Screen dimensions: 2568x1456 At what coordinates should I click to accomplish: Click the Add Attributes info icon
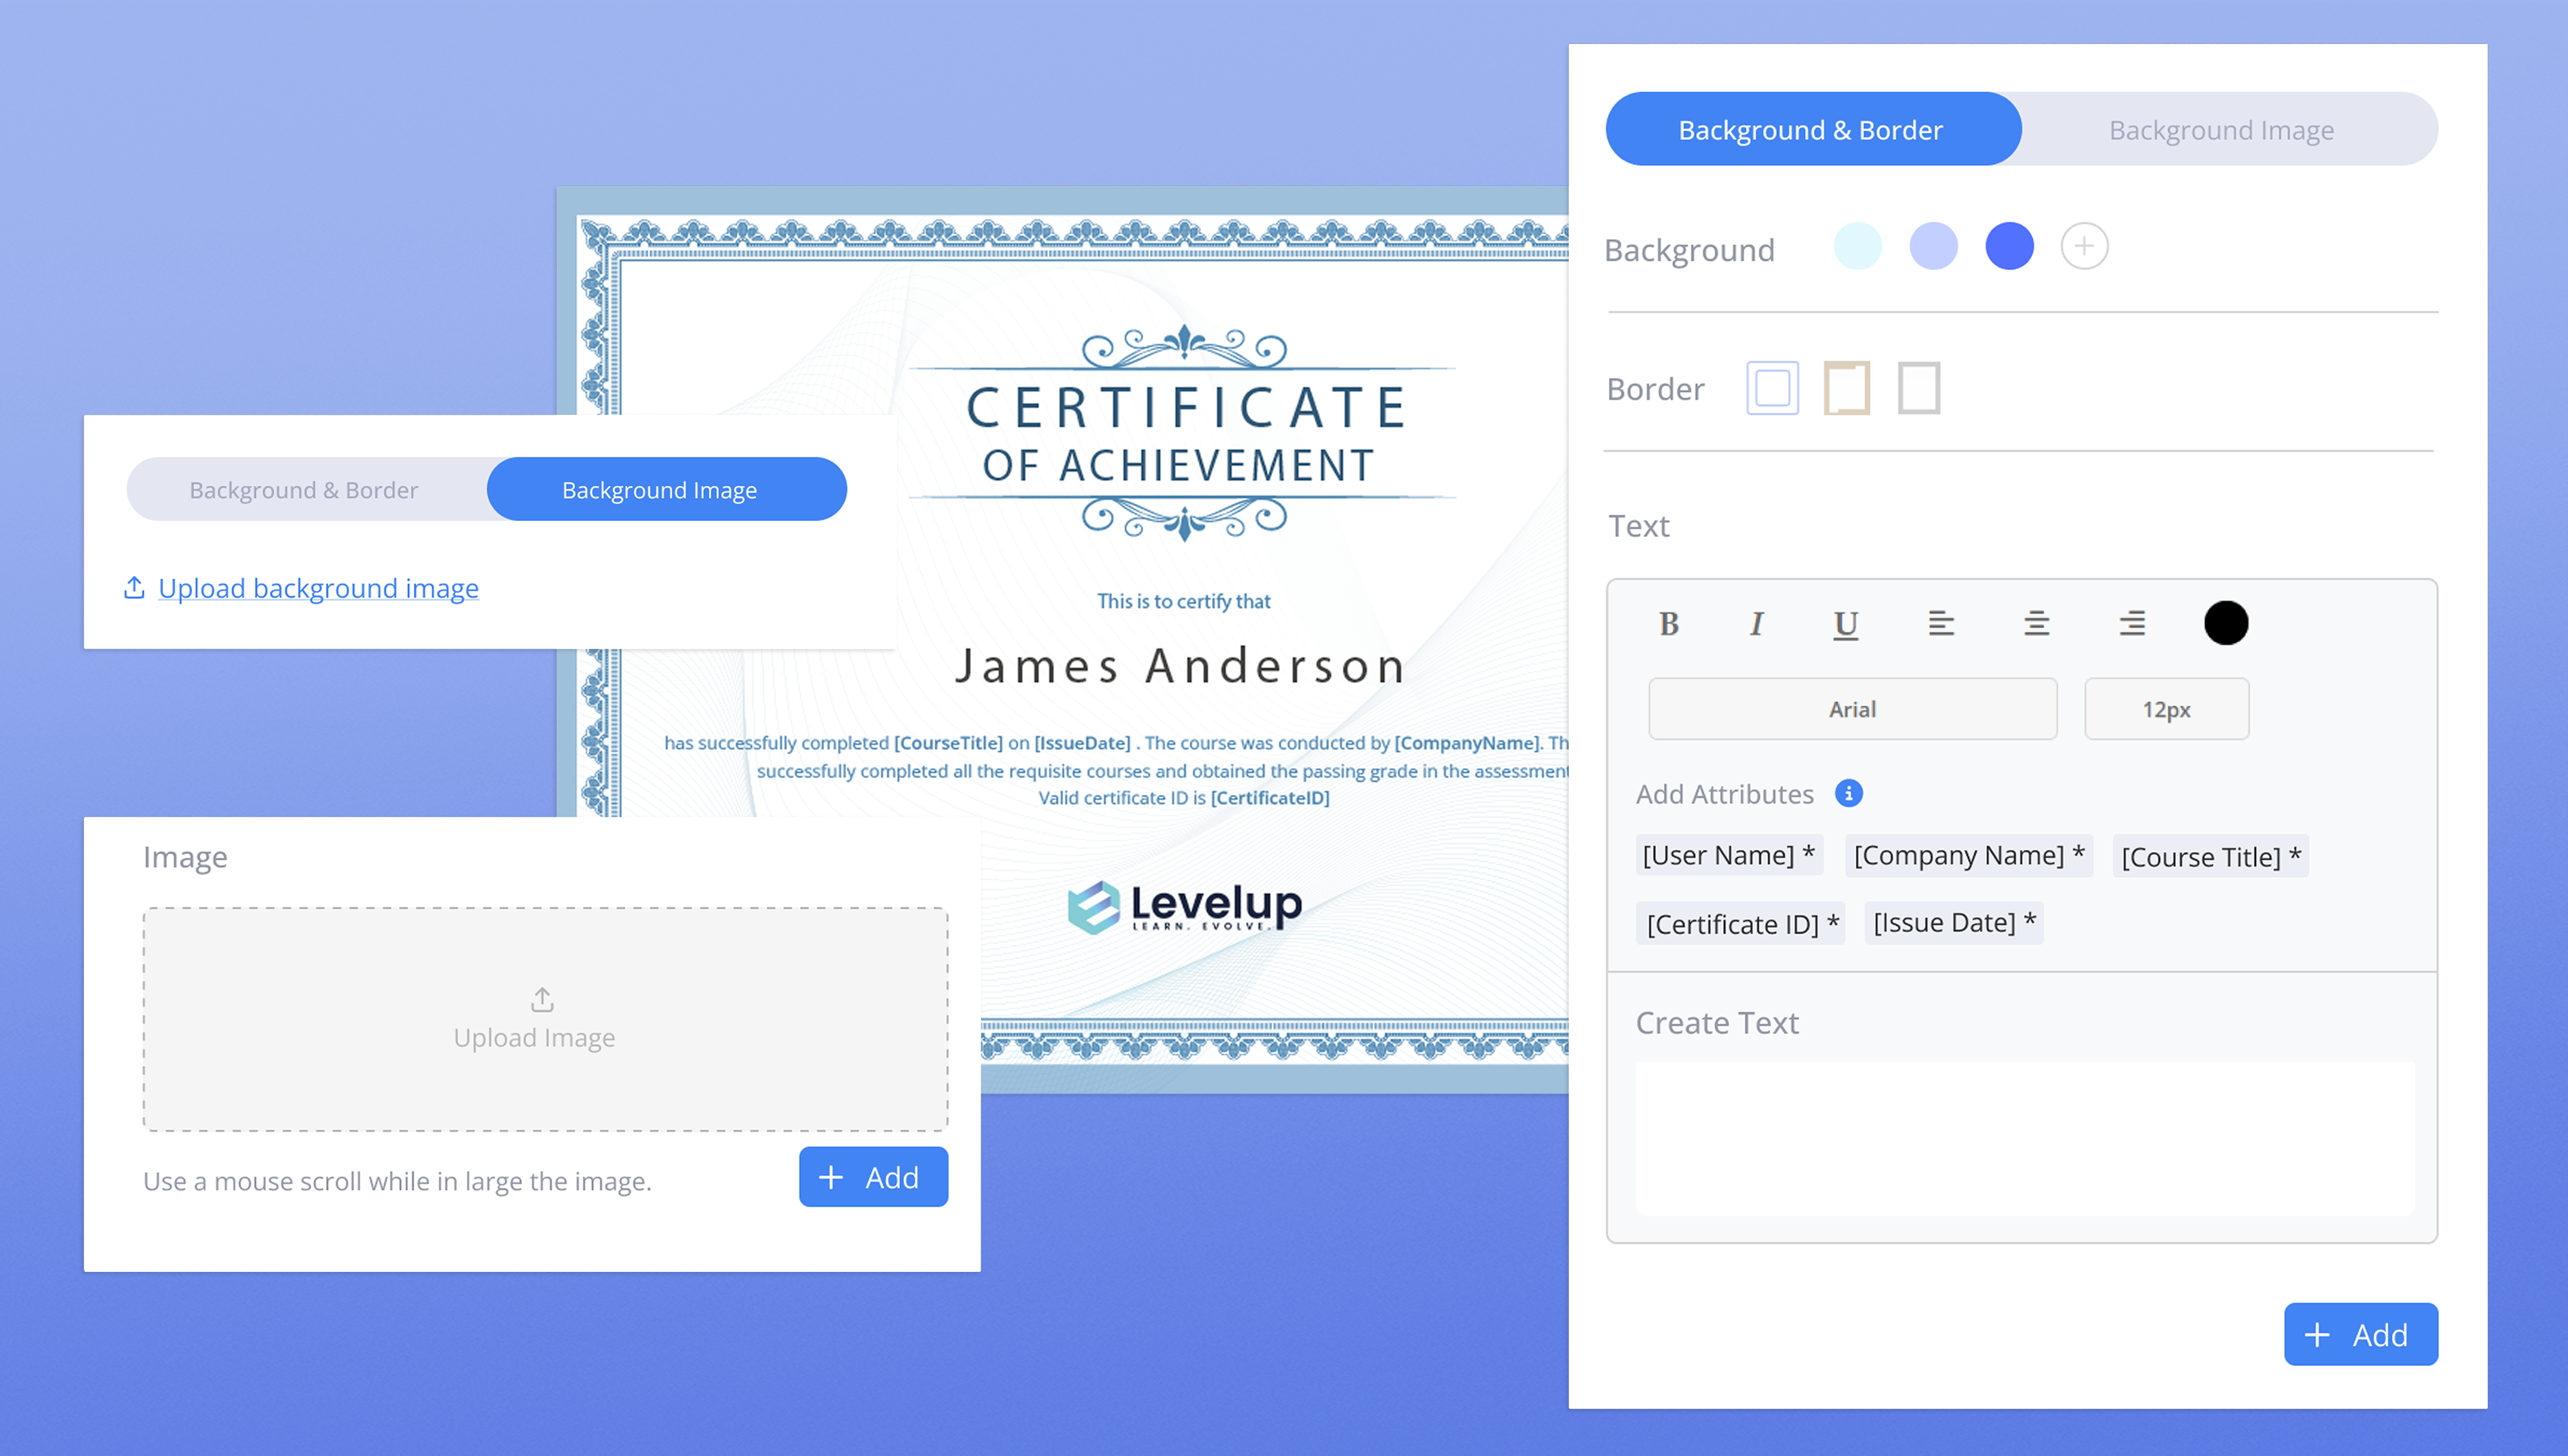(x=1848, y=793)
